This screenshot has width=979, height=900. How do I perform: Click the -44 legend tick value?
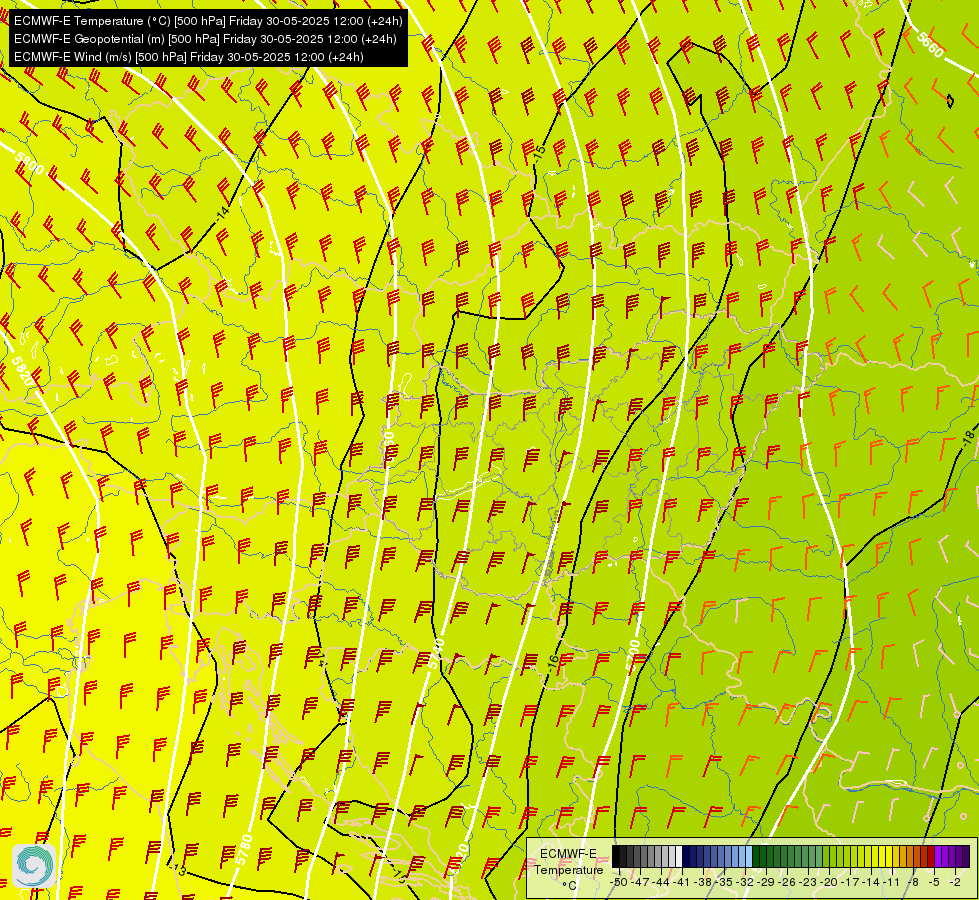coord(661,882)
